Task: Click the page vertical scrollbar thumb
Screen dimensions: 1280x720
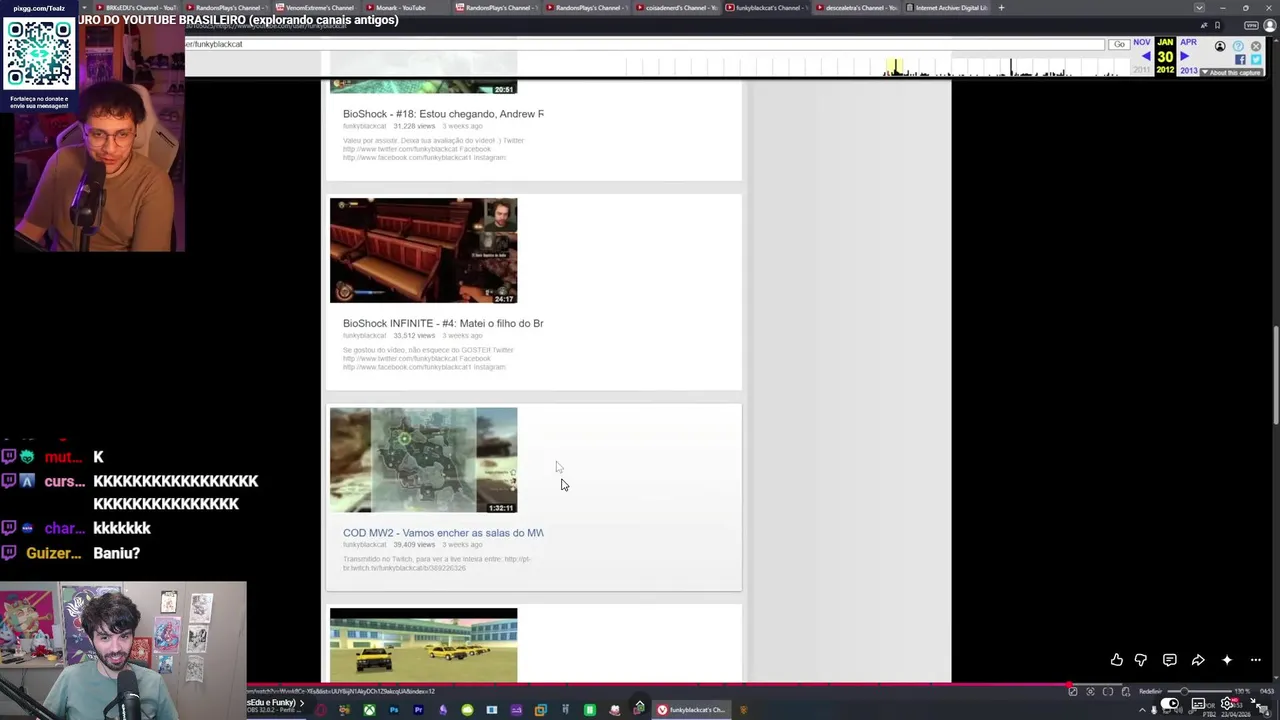Action: (x=1275, y=378)
